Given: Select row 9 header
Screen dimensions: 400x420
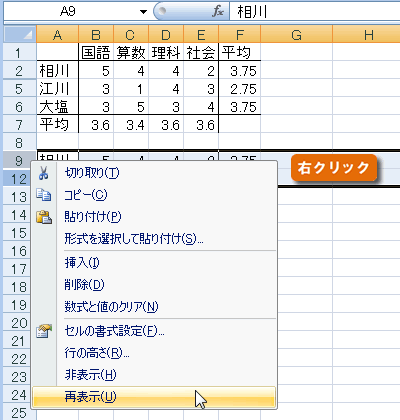Looking at the screenshot, I should point(19,160).
